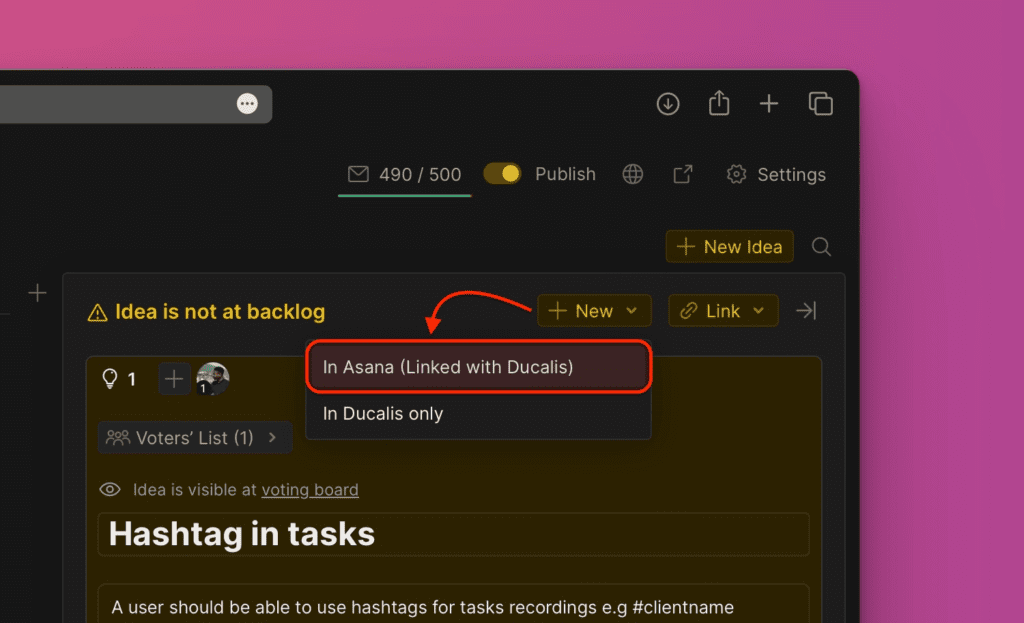This screenshot has height=623, width=1024.
Task: Open the New dropdown arrow
Action: pyautogui.click(x=632, y=310)
